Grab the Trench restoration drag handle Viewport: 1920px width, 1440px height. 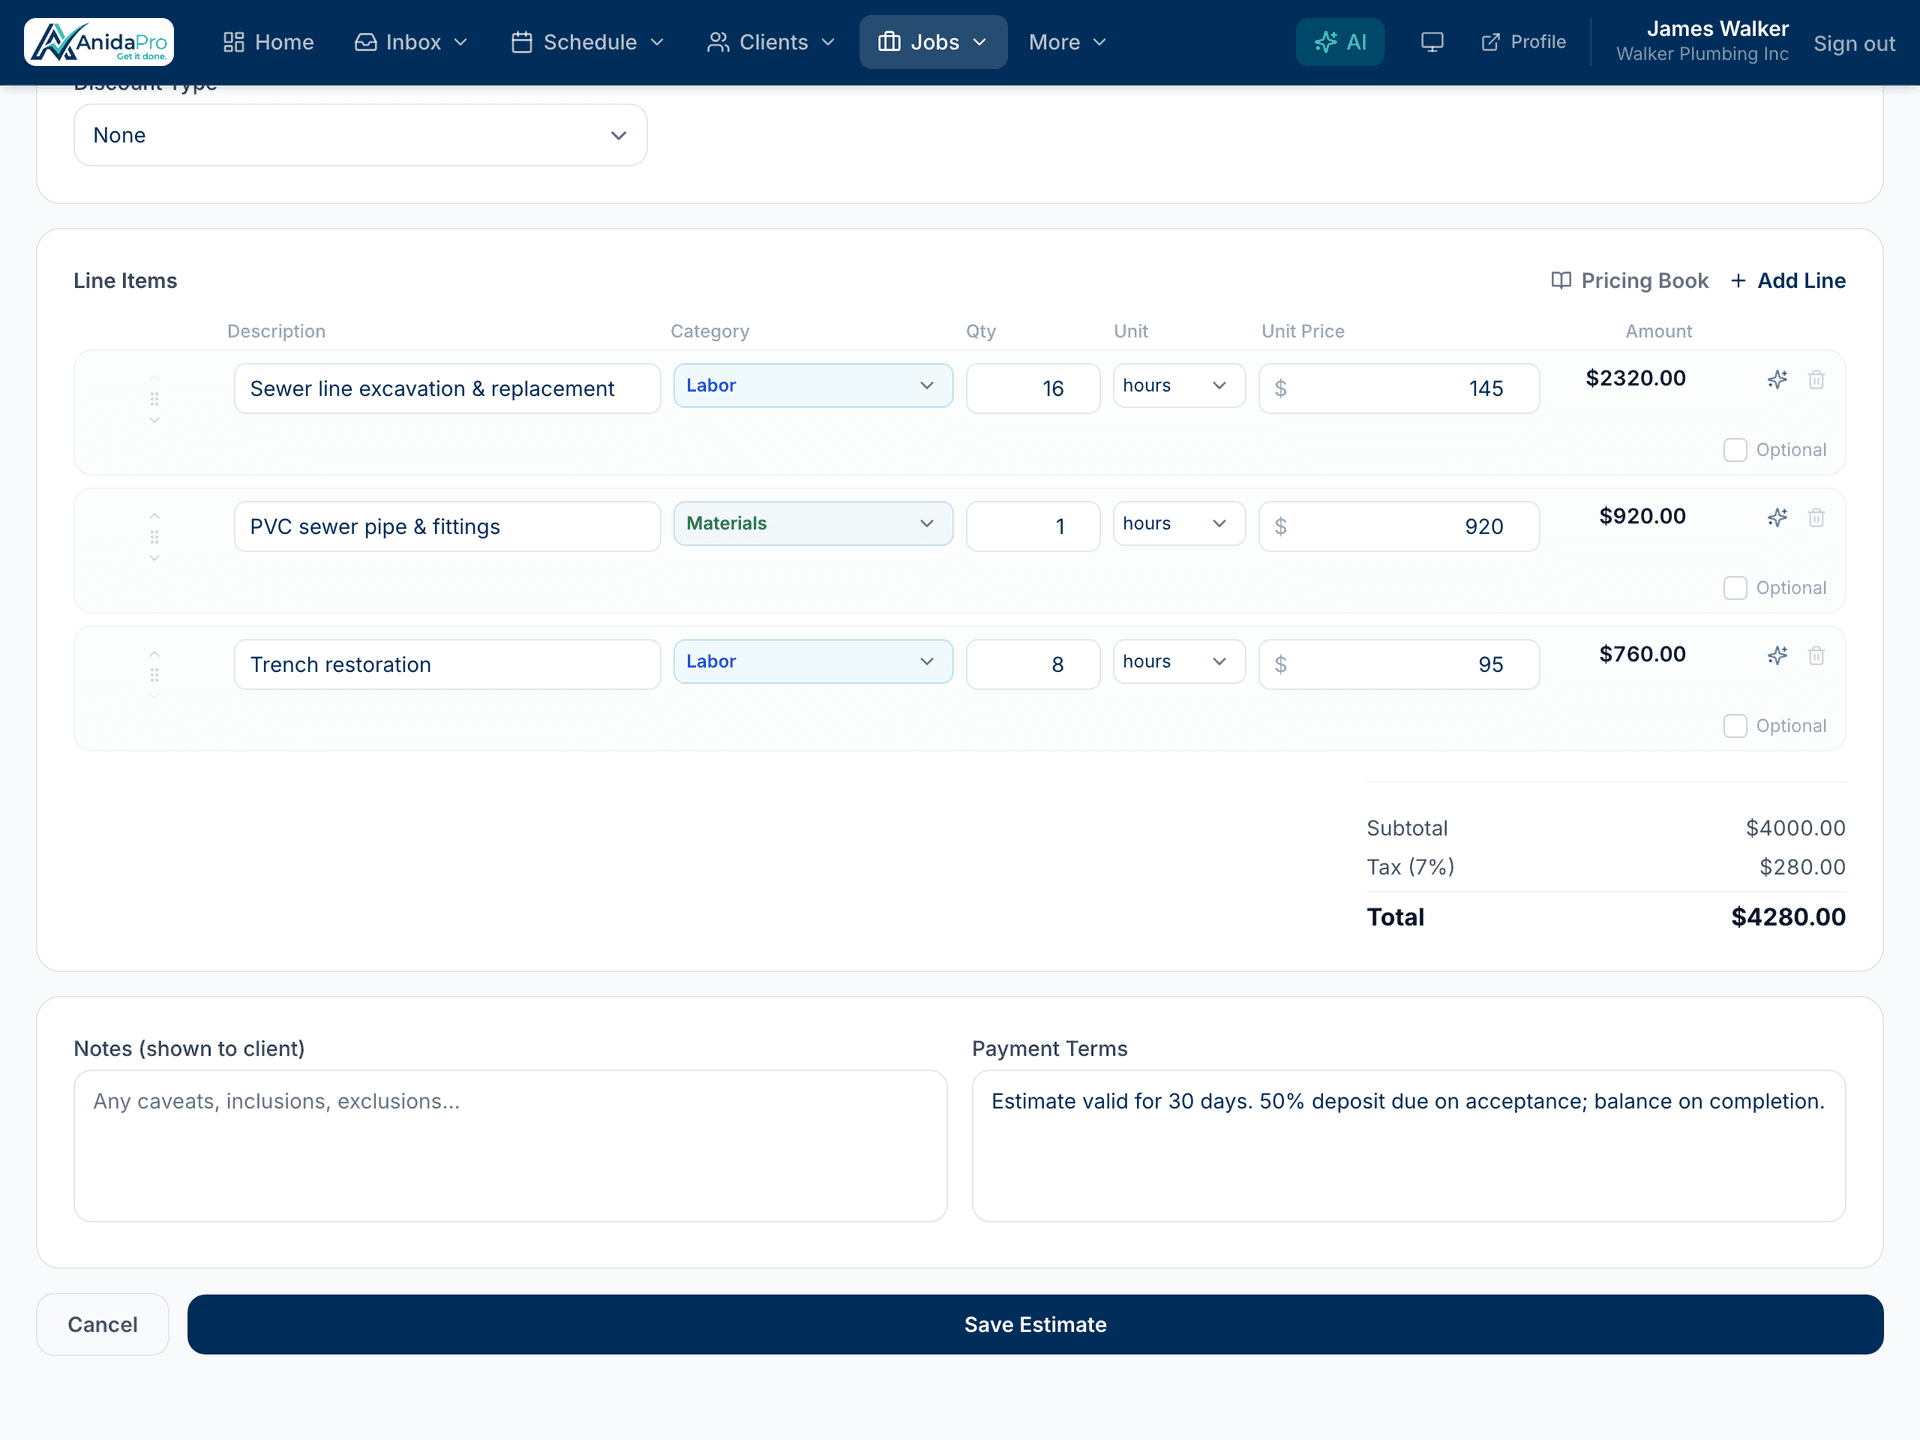[x=154, y=675]
